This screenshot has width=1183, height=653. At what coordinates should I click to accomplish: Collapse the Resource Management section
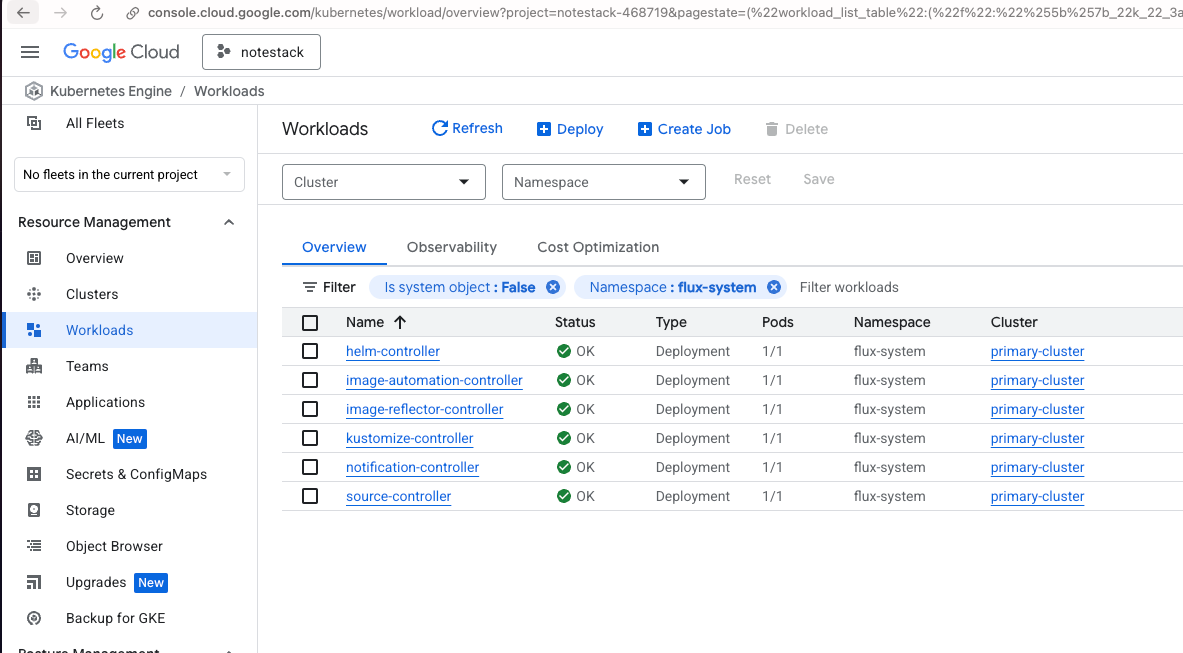click(229, 222)
